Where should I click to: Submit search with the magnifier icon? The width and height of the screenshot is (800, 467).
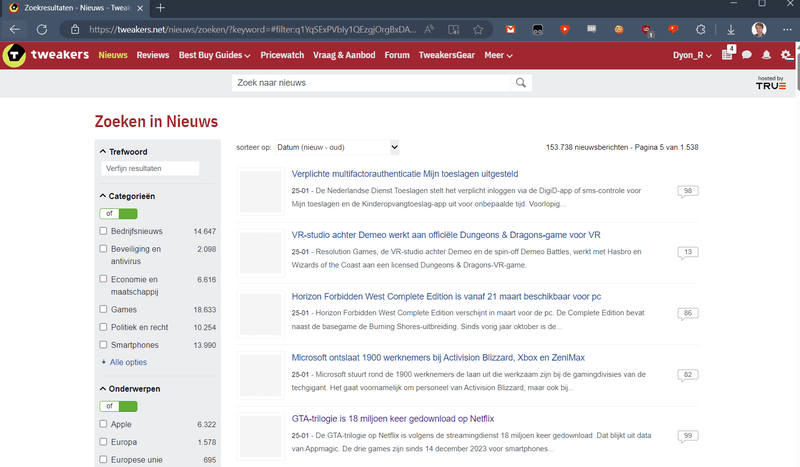coord(520,83)
